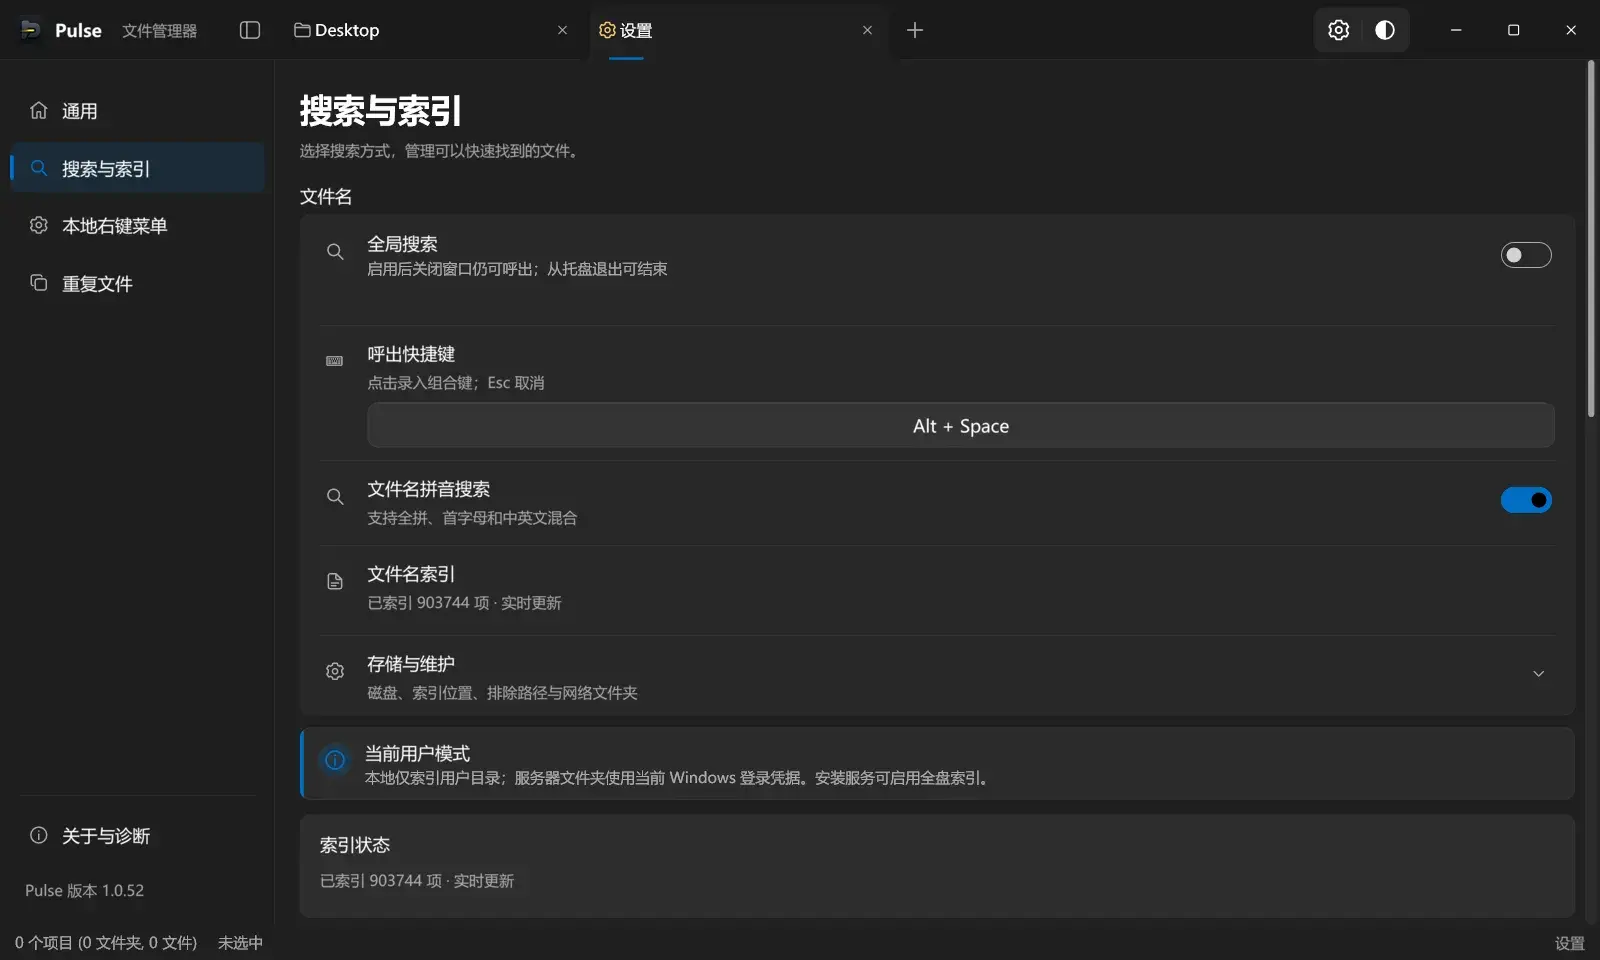Maximize the Pulse window
This screenshot has width=1600, height=960.
point(1513,30)
